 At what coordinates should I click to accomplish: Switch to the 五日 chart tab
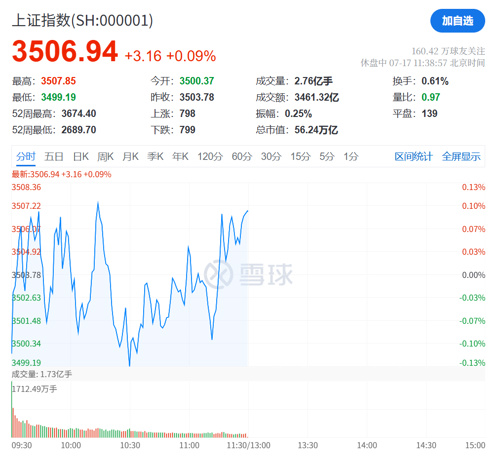[54, 156]
